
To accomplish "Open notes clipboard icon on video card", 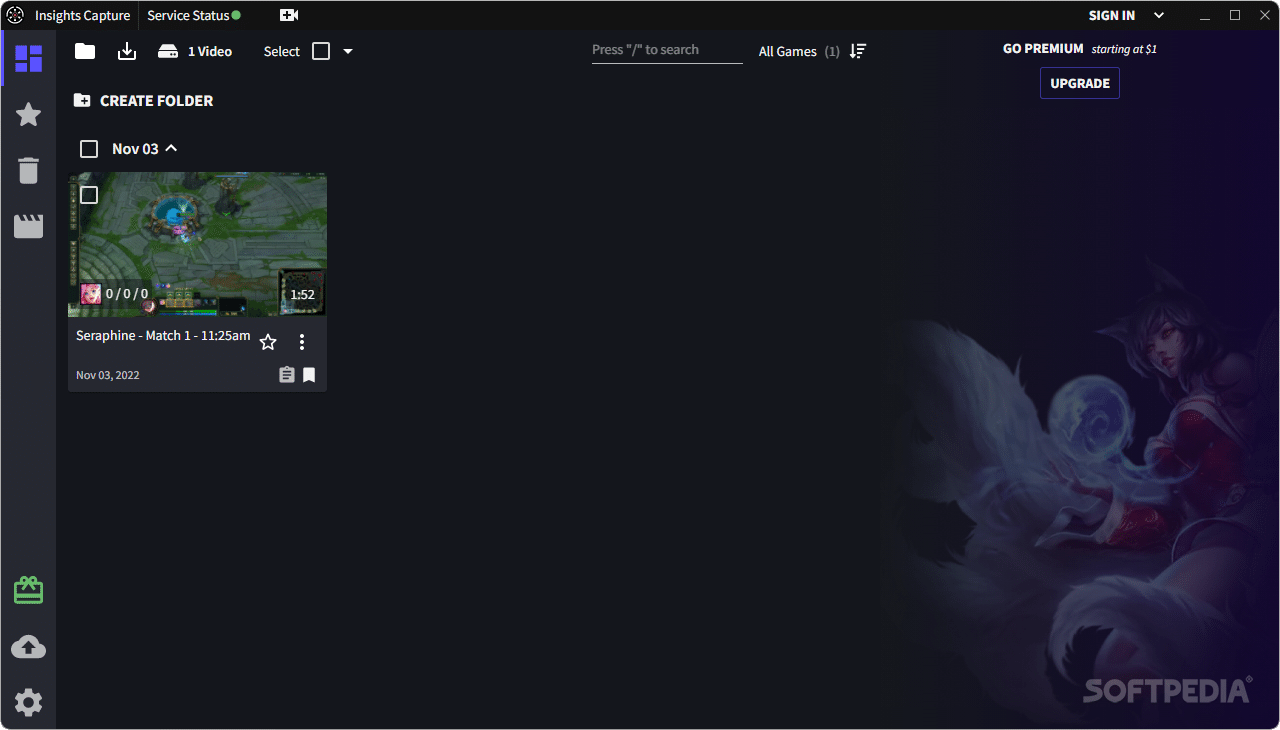I will [x=287, y=375].
